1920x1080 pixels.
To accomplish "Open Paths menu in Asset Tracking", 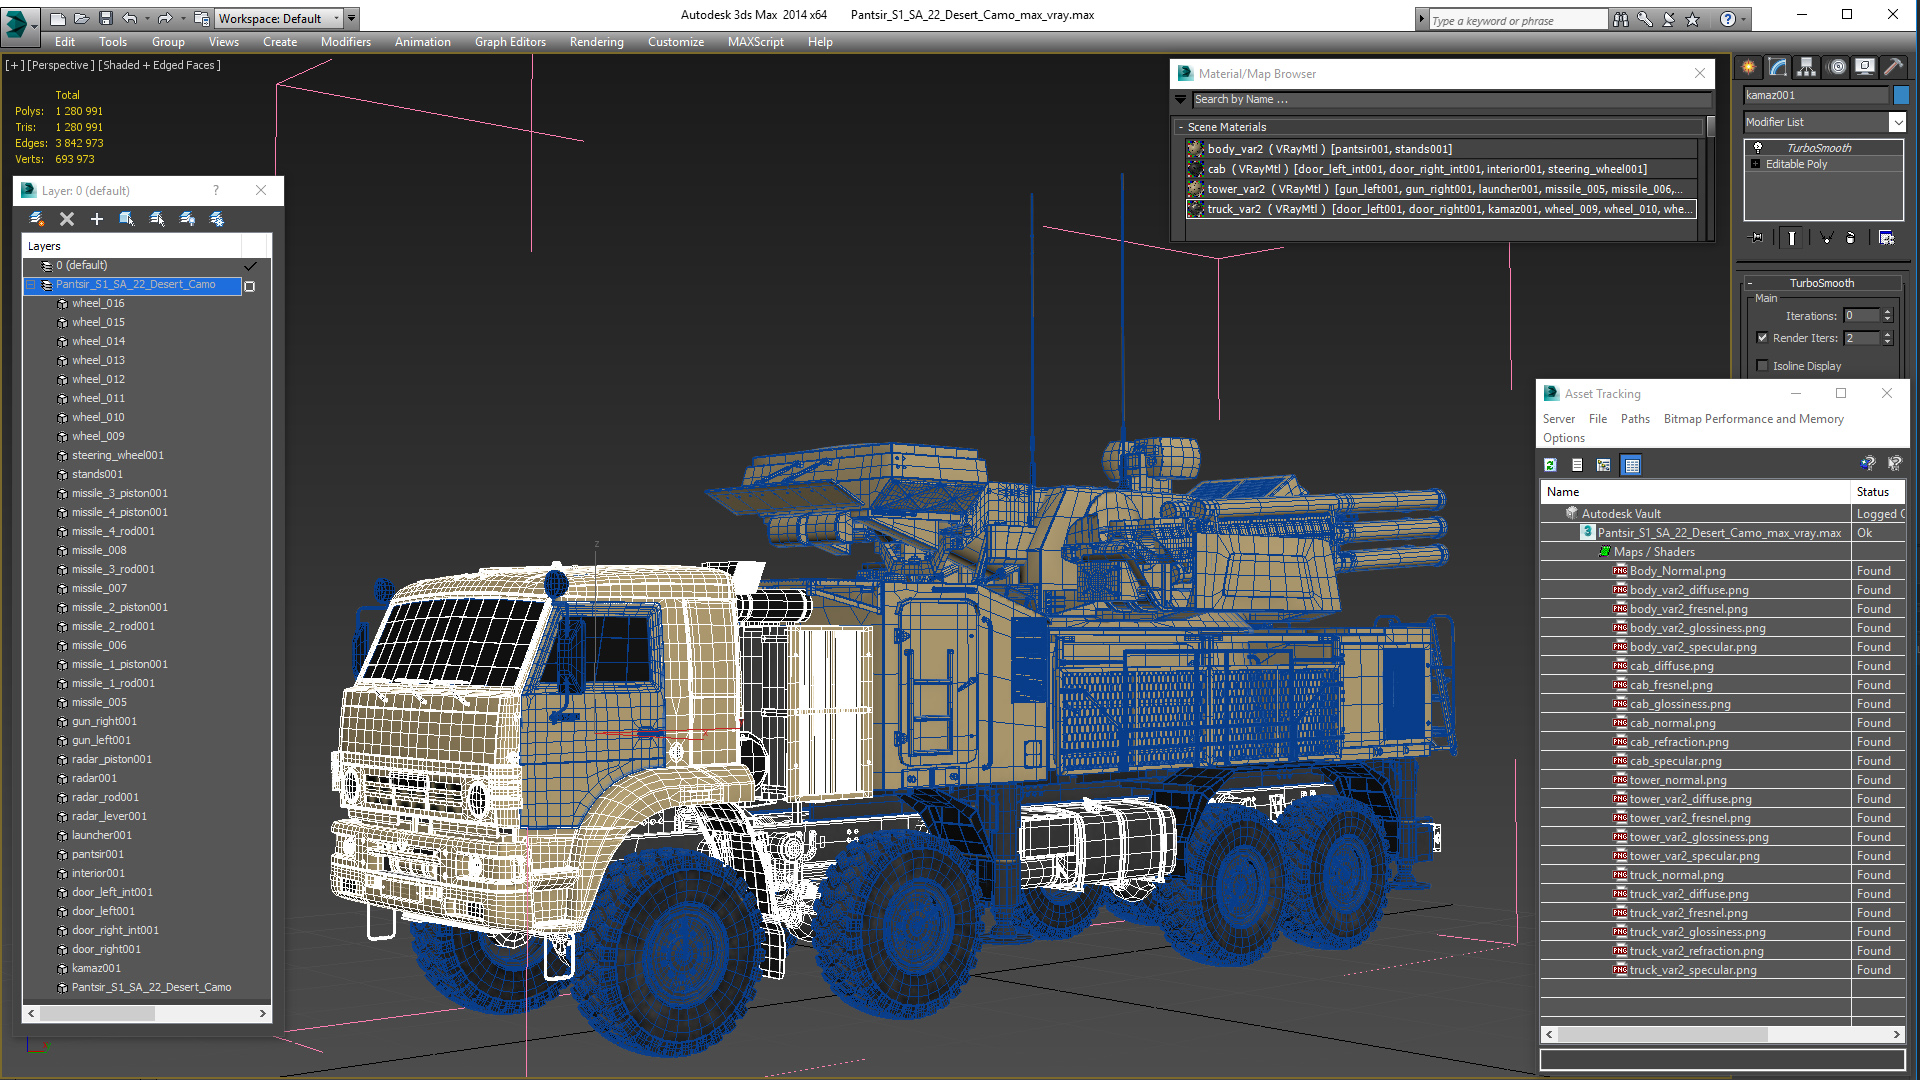I will click(x=1635, y=419).
